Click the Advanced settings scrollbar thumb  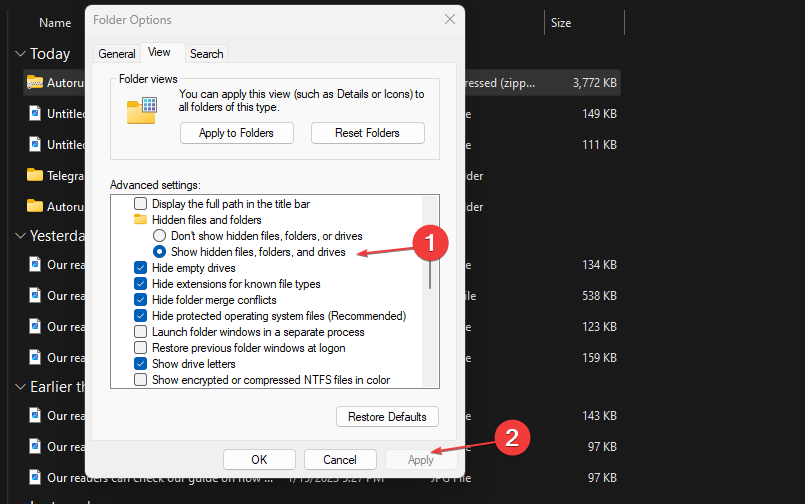pos(430,275)
